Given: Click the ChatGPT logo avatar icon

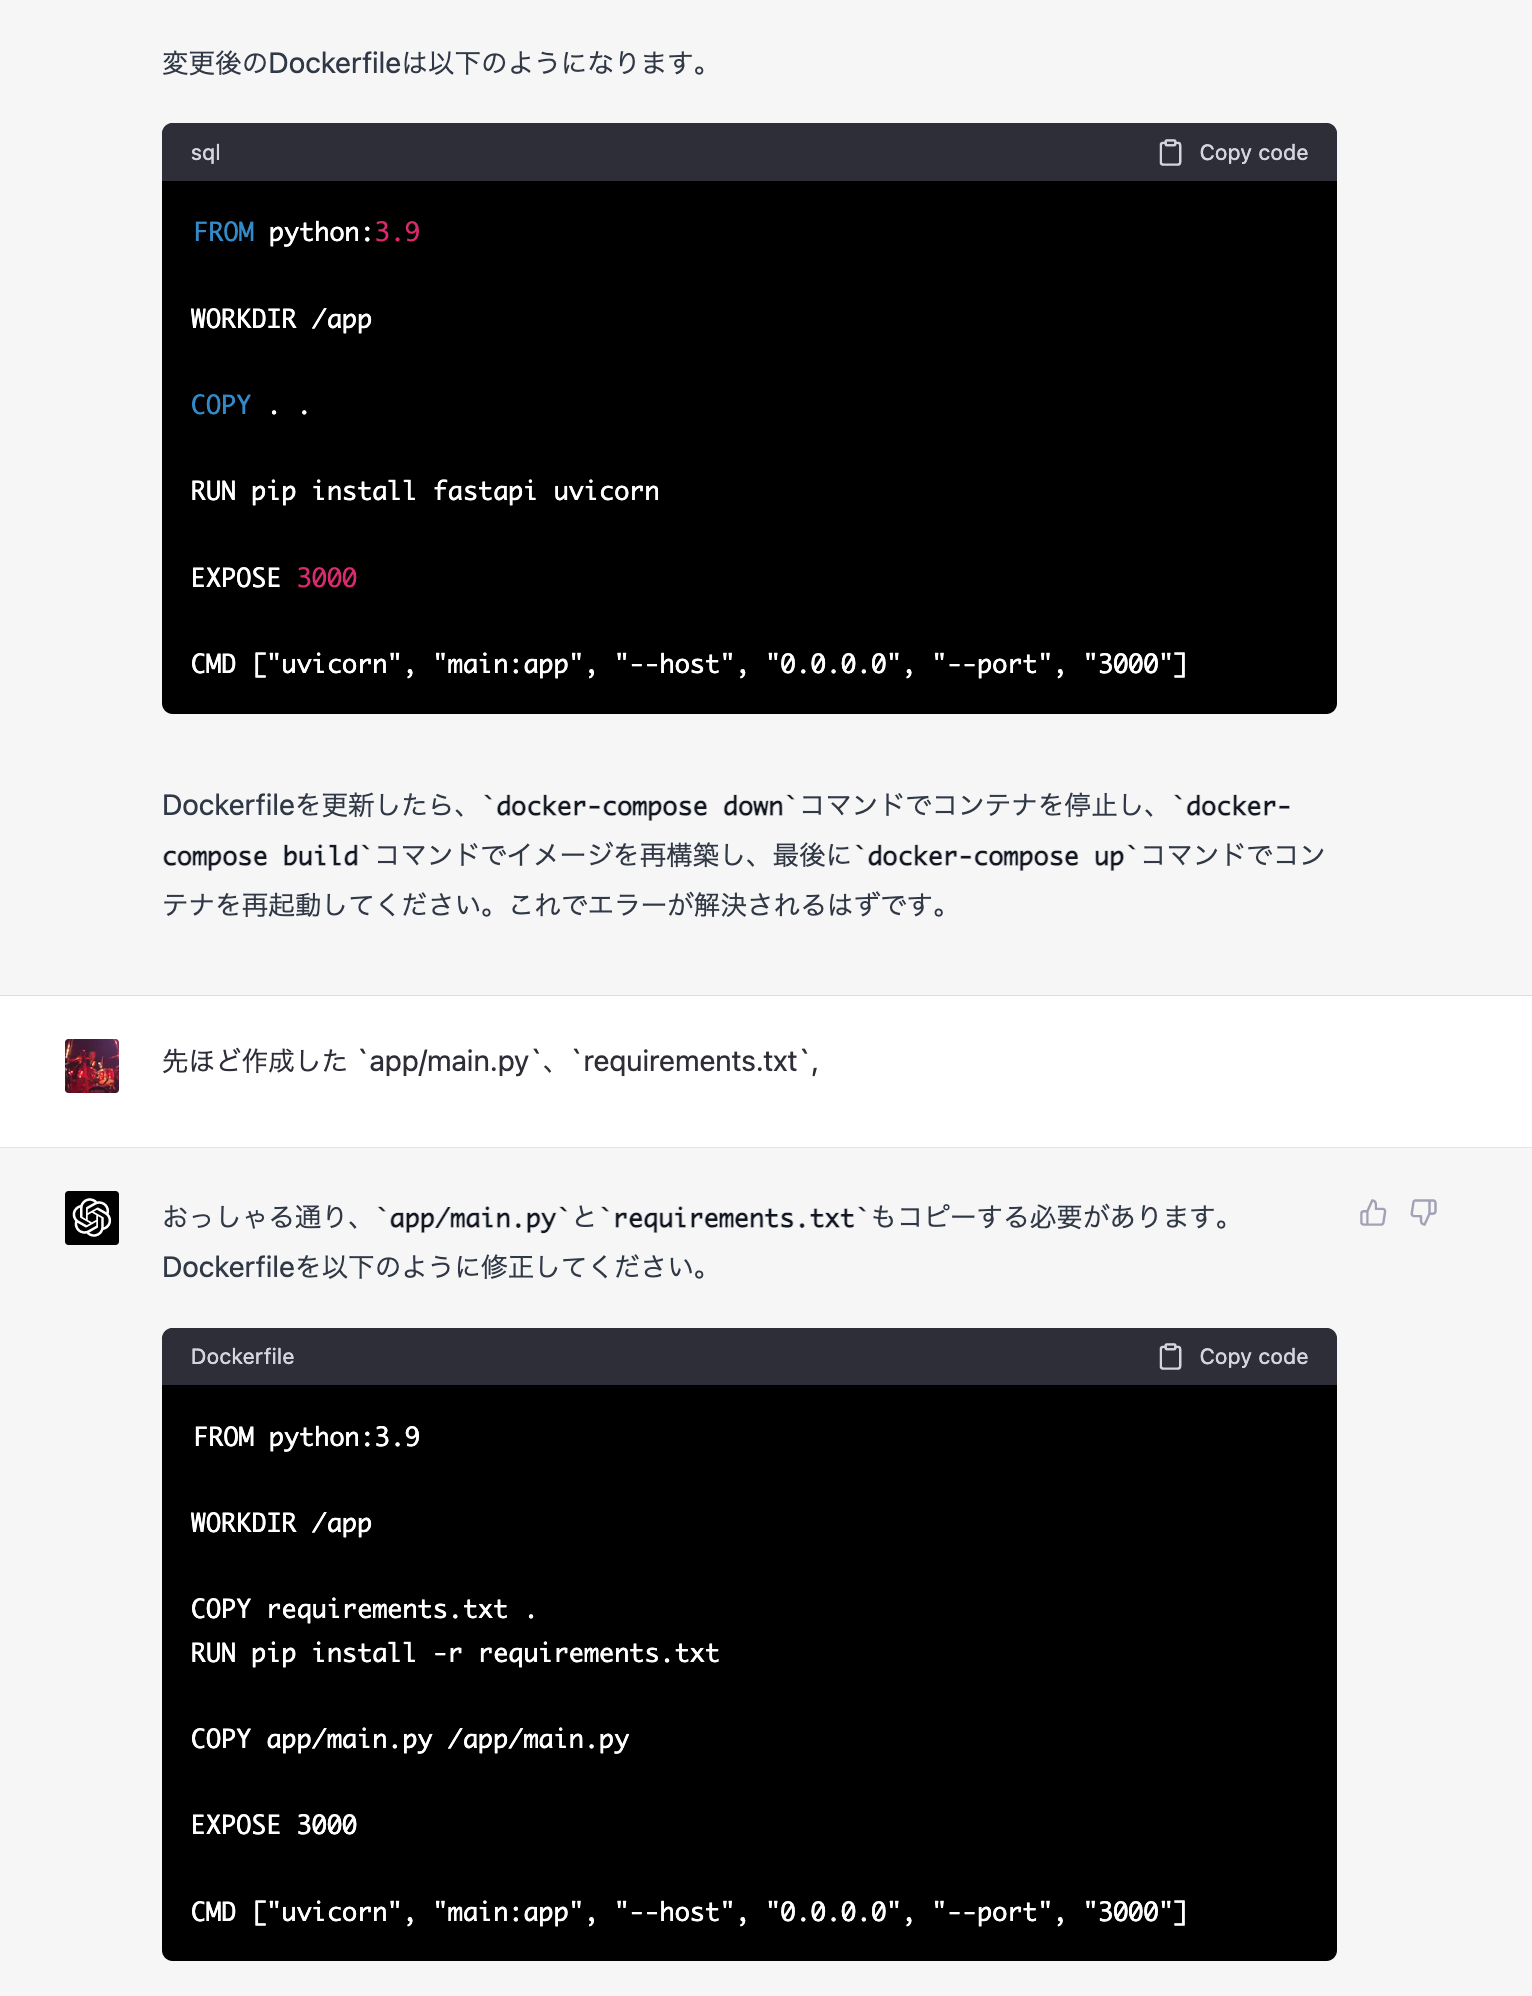Looking at the screenshot, I should point(91,1217).
